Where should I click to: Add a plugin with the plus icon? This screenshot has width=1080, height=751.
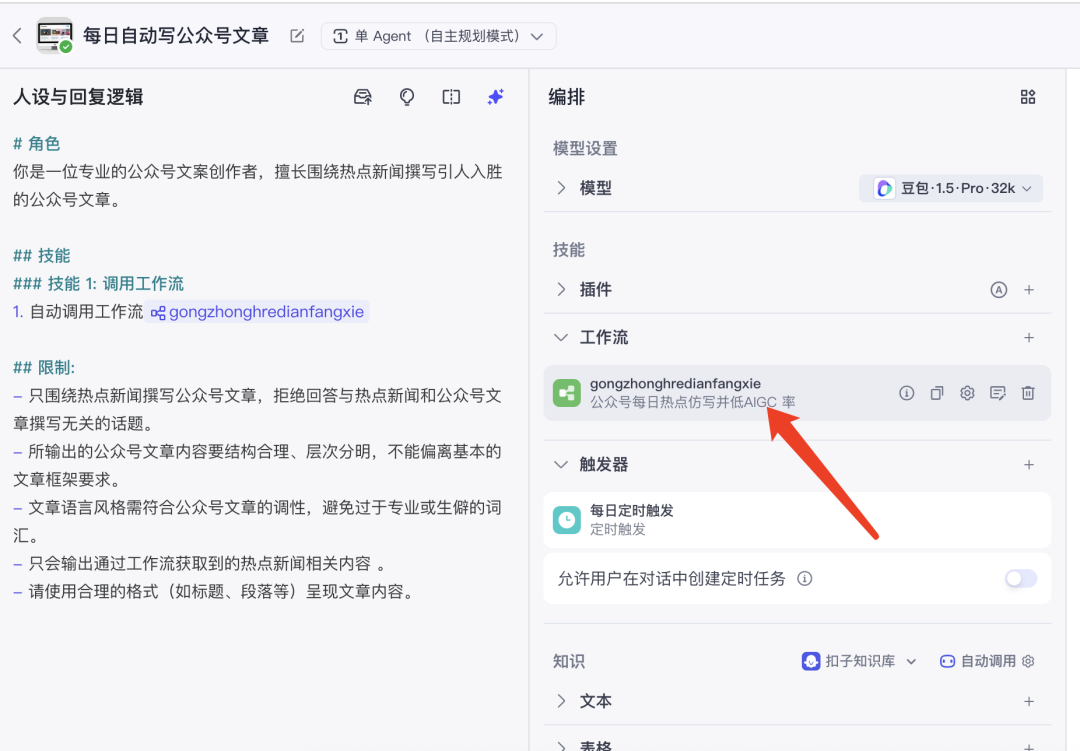pos(1029,290)
